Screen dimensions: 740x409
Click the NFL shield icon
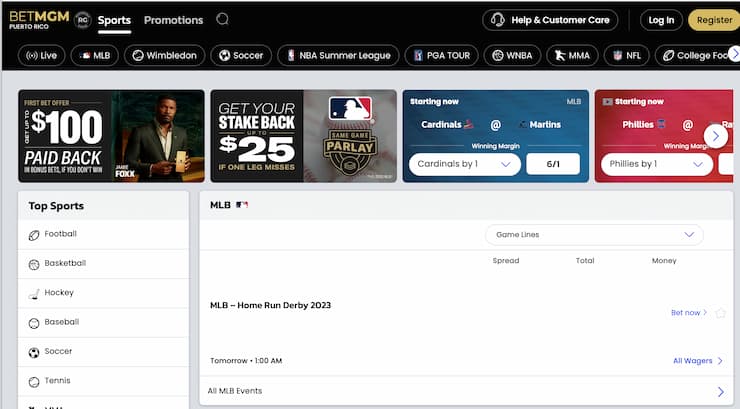617,56
